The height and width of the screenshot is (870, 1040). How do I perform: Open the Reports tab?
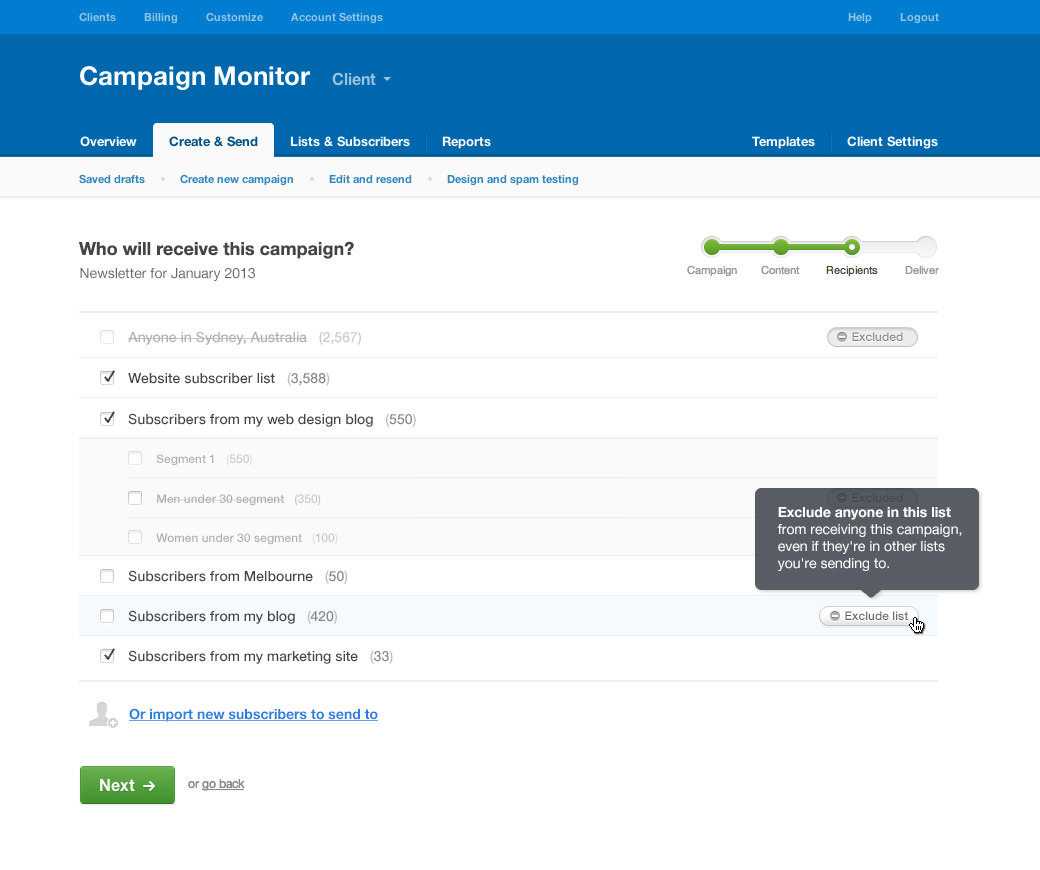point(466,141)
